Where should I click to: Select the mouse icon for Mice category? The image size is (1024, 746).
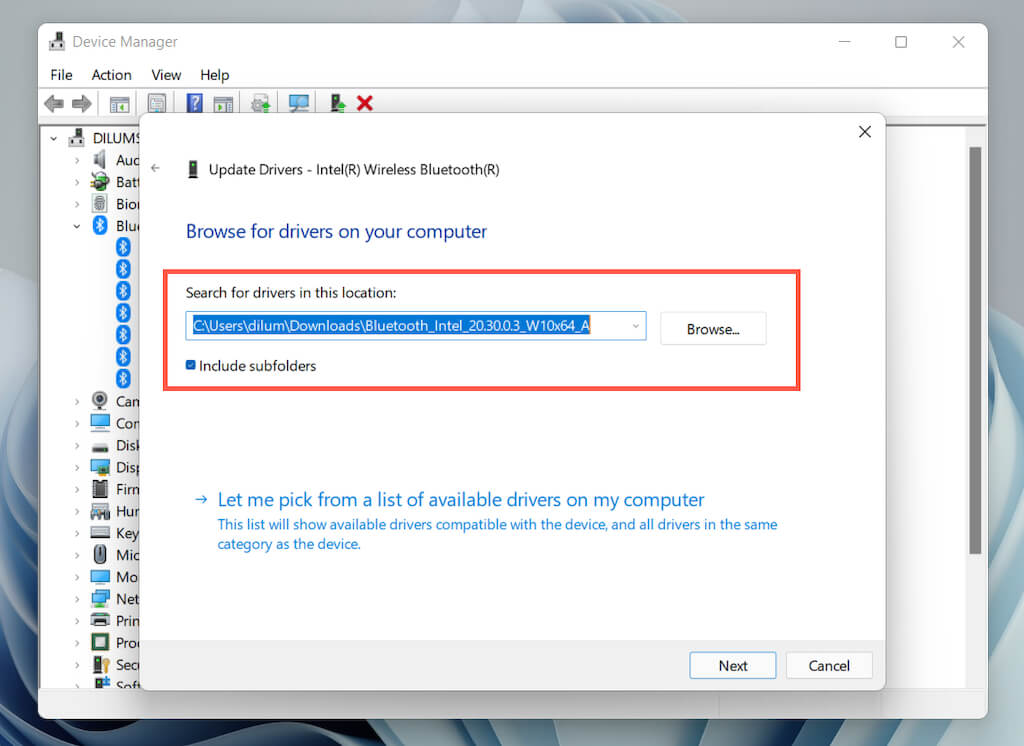click(x=100, y=555)
